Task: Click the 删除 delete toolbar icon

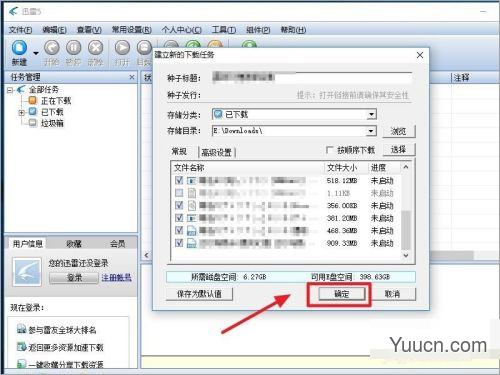Action: [x=95, y=48]
